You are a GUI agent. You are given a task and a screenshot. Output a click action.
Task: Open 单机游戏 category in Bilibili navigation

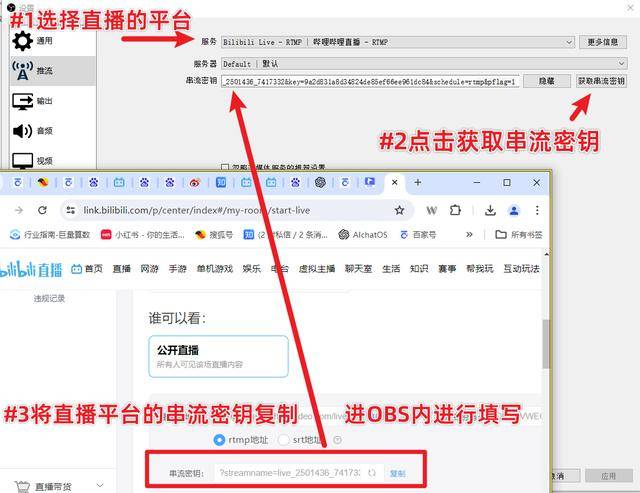point(215,269)
